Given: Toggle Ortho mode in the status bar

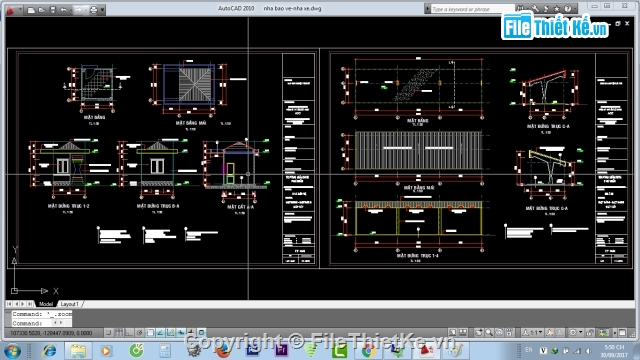Looking at the screenshot, I should (129, 333).
